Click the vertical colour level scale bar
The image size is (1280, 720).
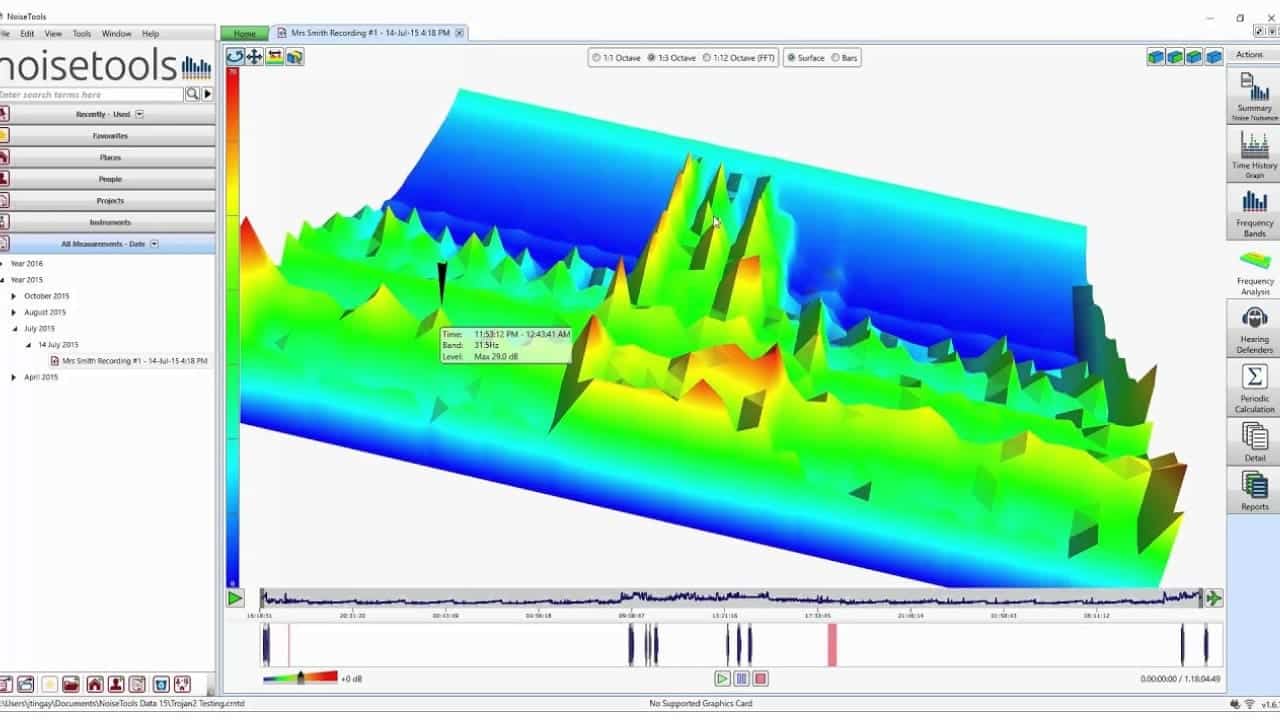pyautogui.click(x=232, y=326)
